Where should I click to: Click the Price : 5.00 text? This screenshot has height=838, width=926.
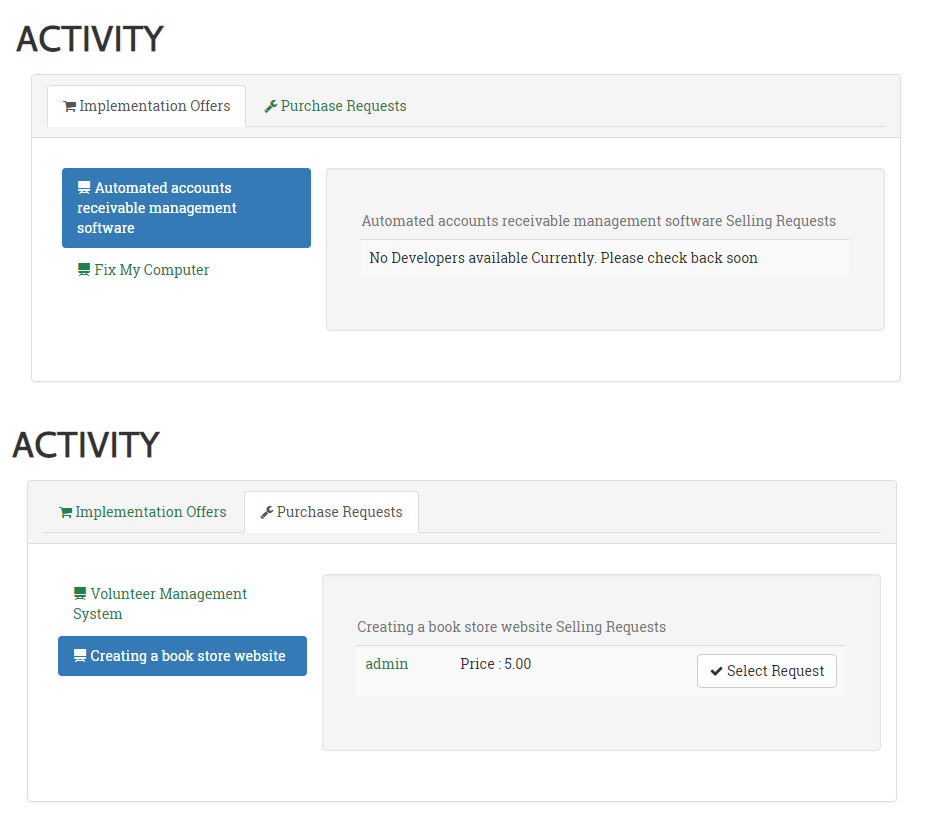point(495,664)
